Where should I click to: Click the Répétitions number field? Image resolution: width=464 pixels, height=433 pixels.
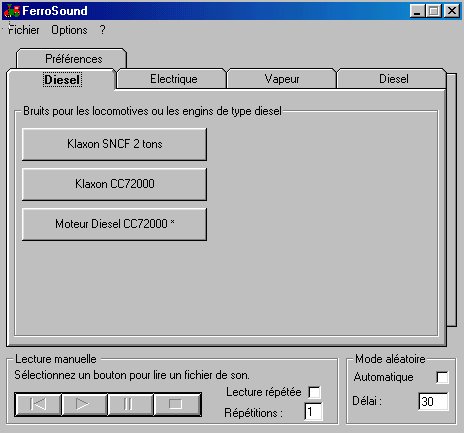pos(313,412)
